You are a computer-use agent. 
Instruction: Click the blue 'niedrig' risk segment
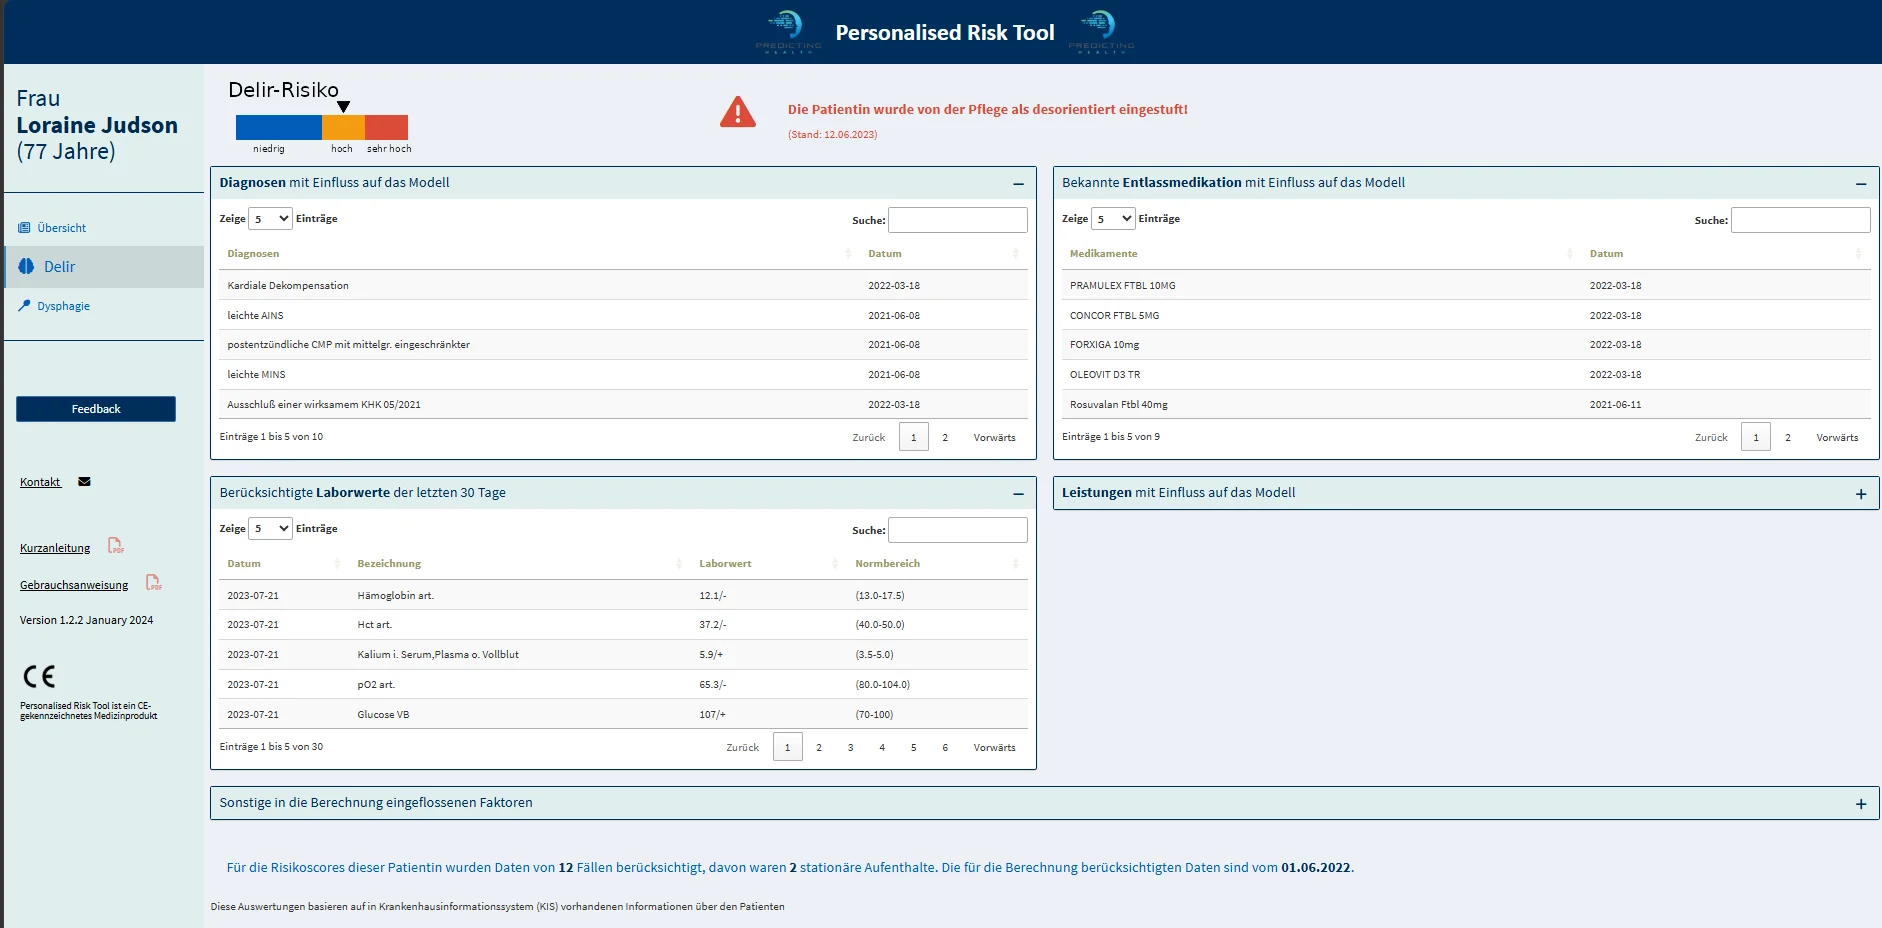279,127
